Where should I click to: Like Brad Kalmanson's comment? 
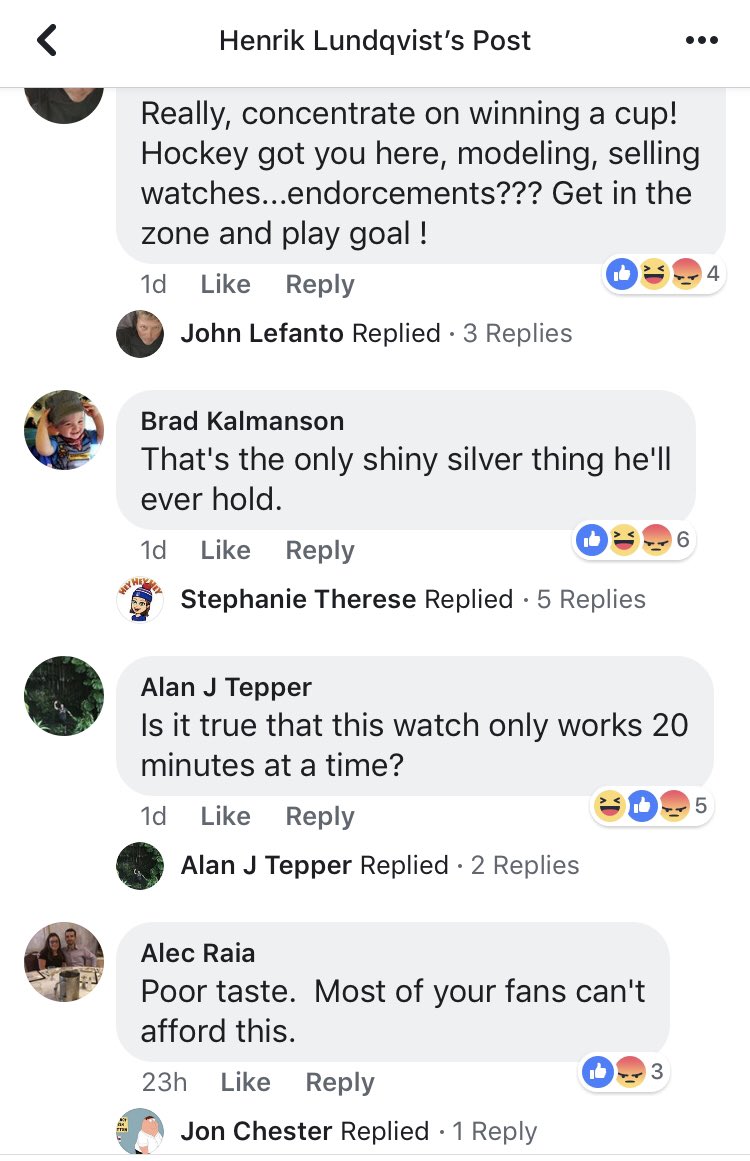[x=225, y=550]
